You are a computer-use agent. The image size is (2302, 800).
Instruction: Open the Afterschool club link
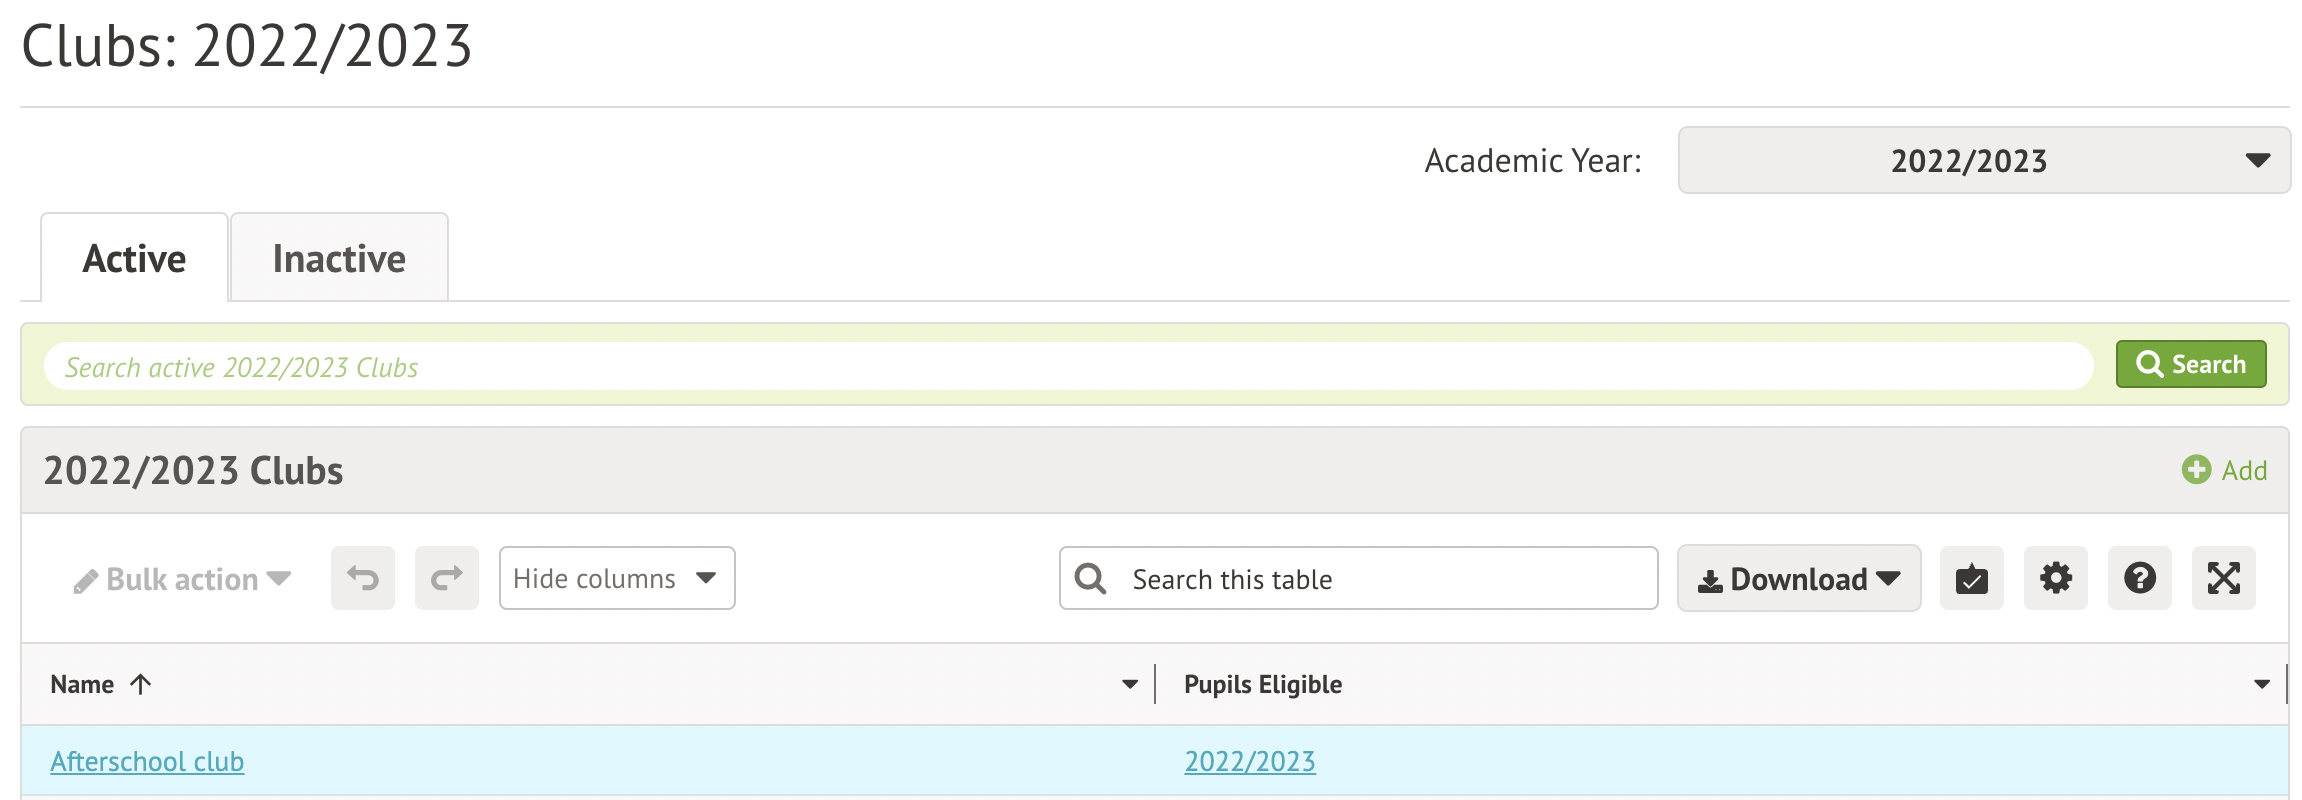click(147, 762)
